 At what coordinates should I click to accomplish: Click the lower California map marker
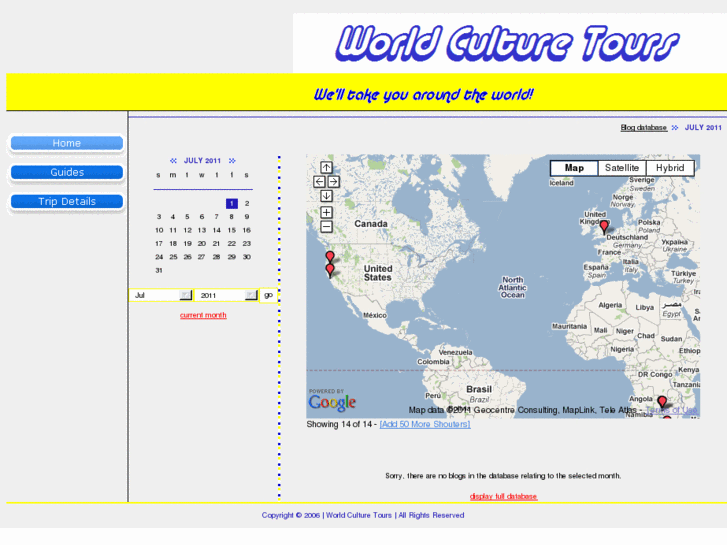(x=330, y=270)
